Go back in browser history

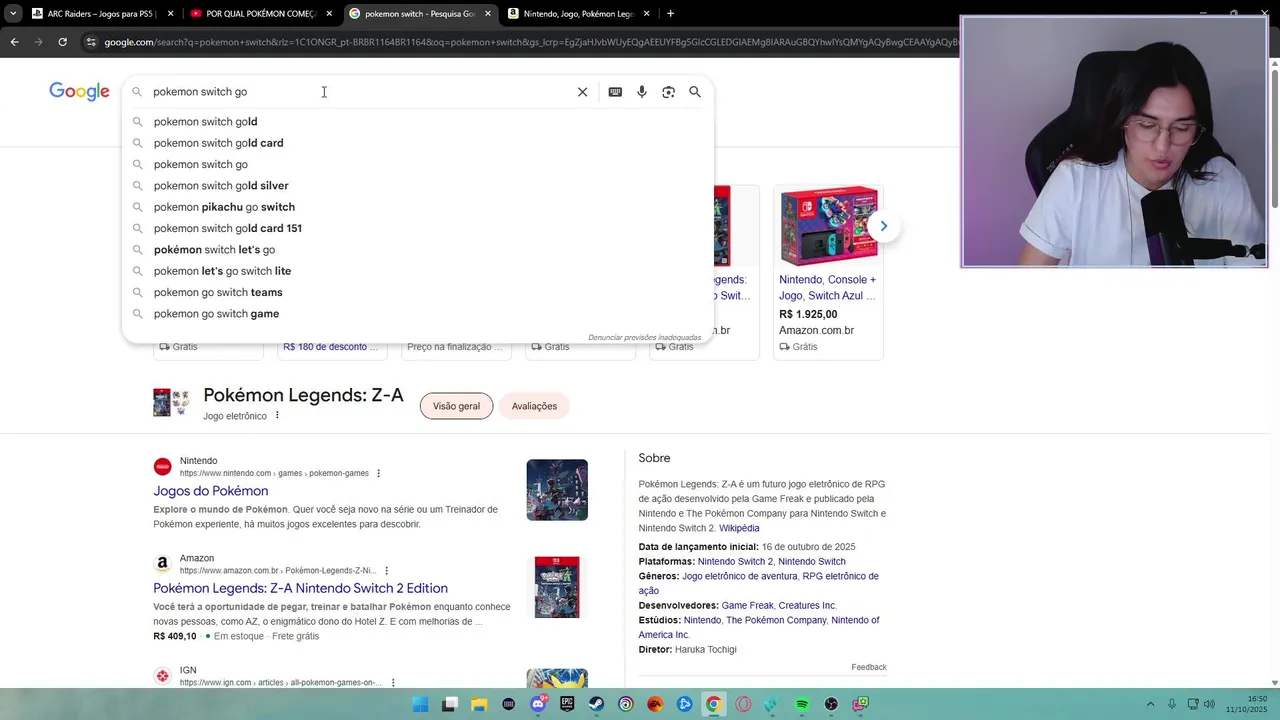click(x=14, y=42)
